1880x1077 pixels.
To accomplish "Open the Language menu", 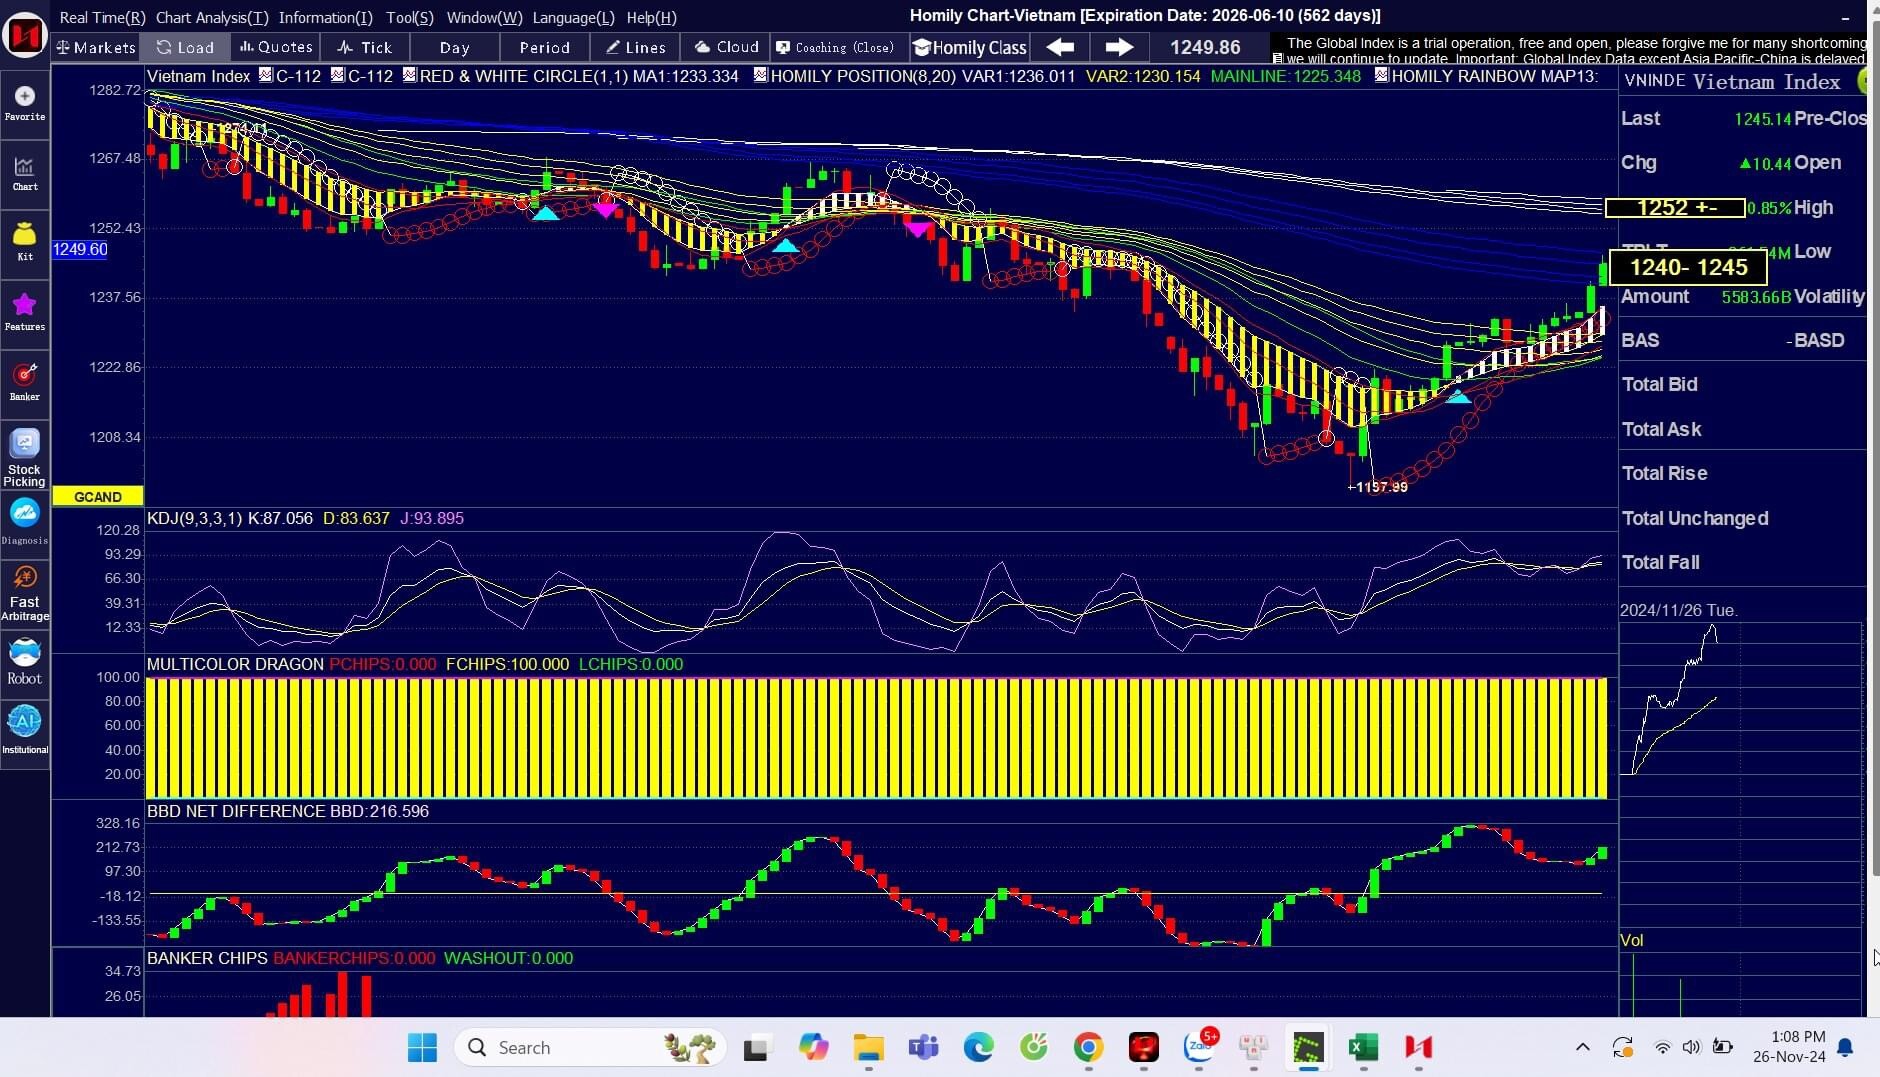I will coord(573,17).
